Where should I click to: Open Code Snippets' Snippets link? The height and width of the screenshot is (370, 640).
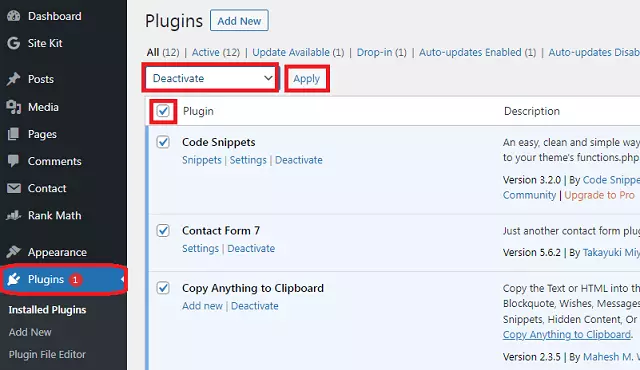(x=202, y=160)
